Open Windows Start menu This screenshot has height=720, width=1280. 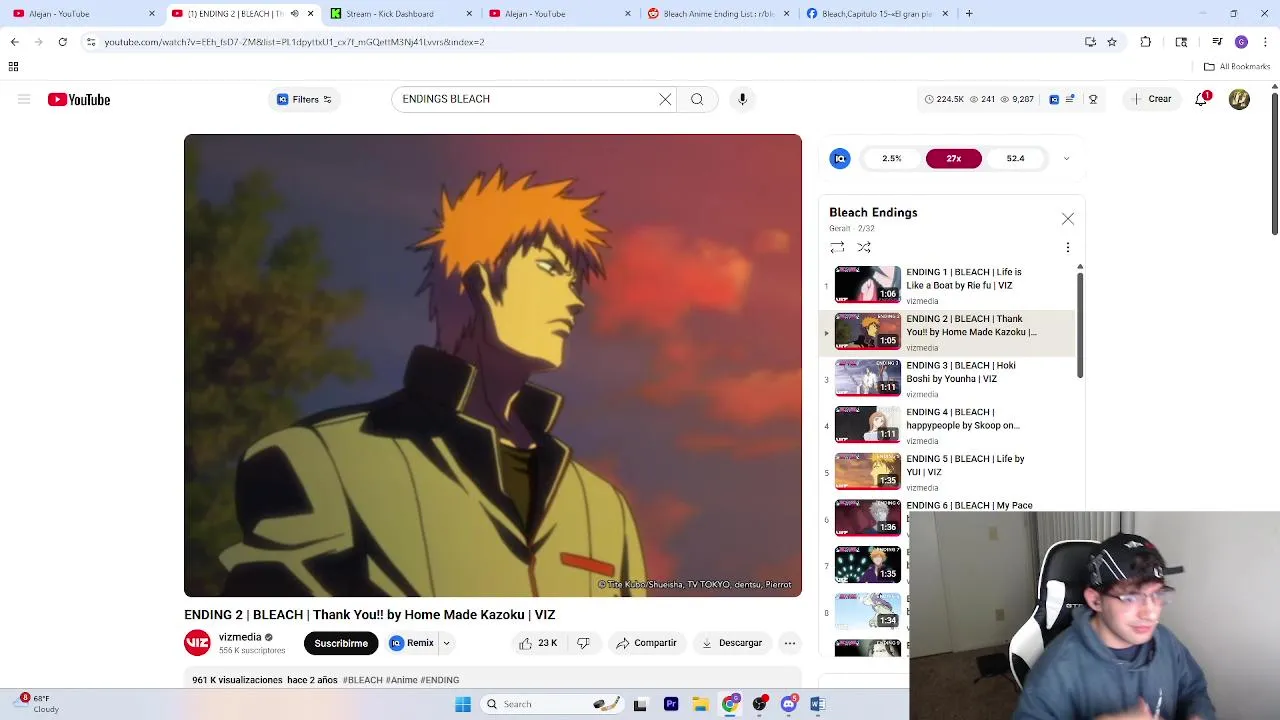(463, 704)
